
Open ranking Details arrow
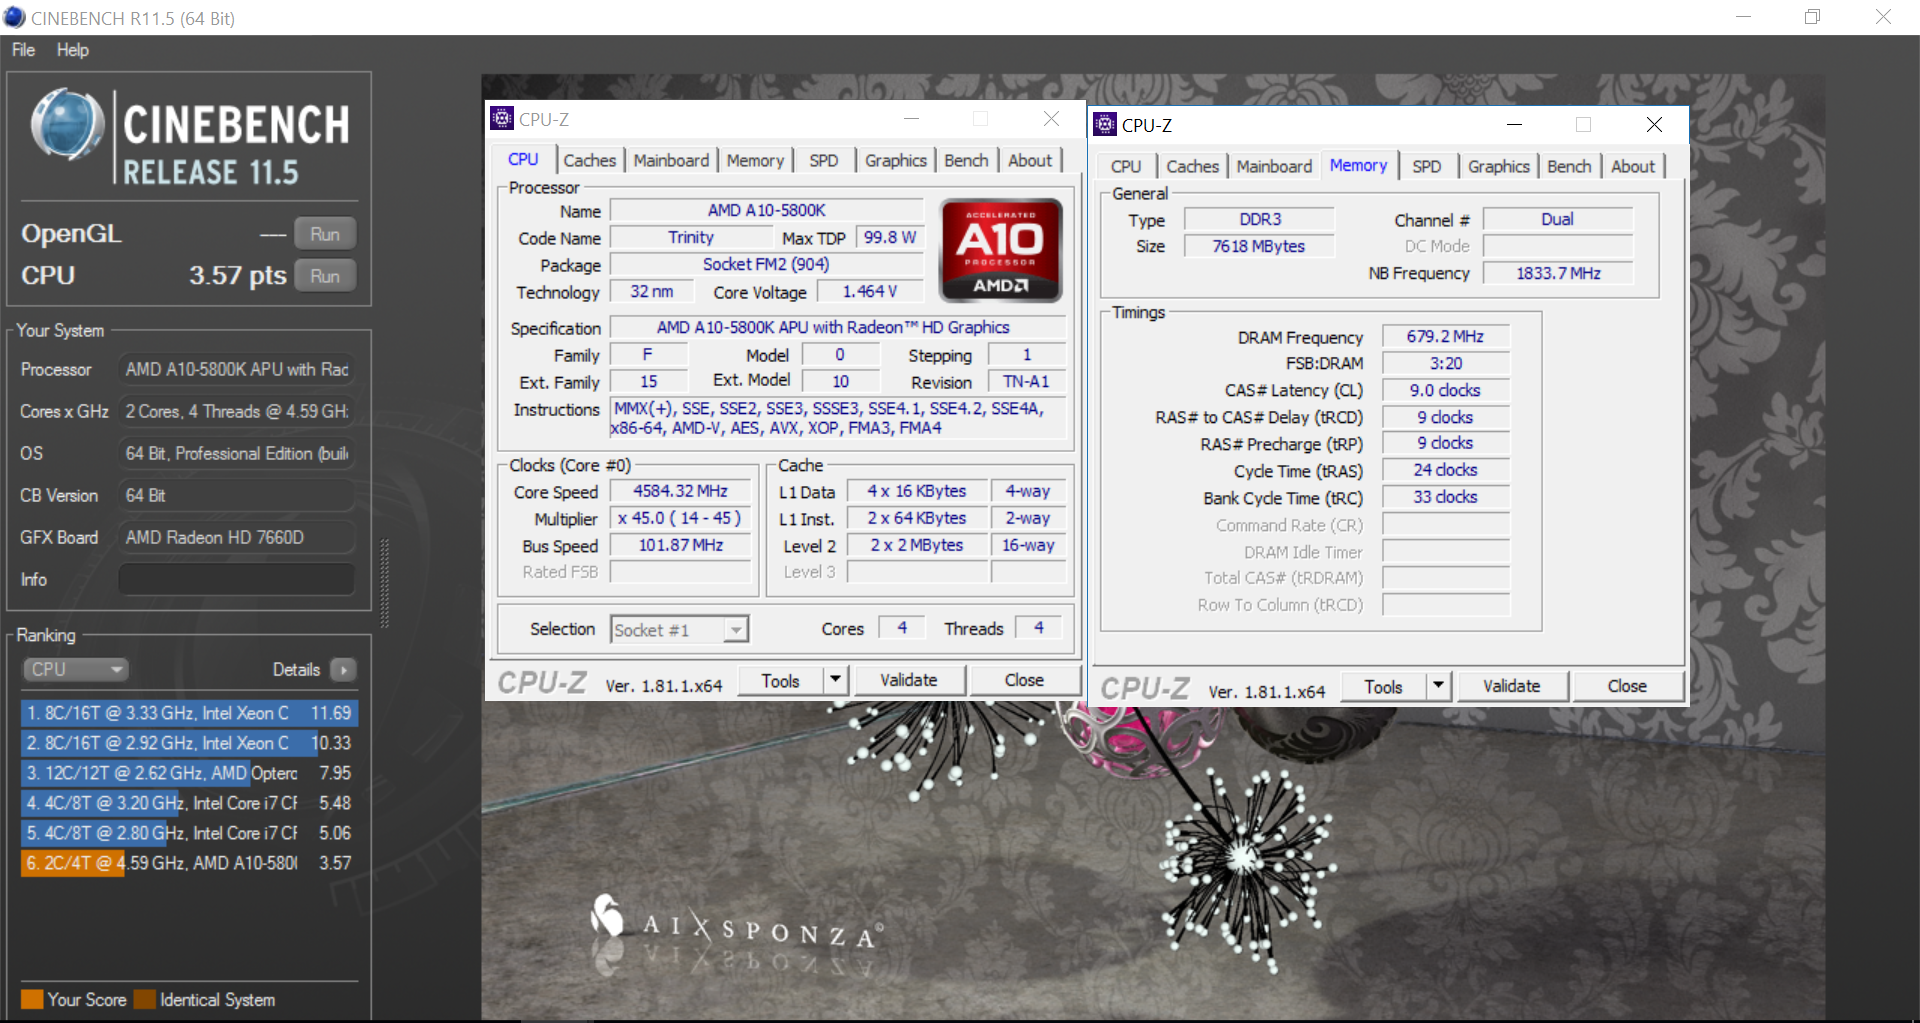click(343, 670)
